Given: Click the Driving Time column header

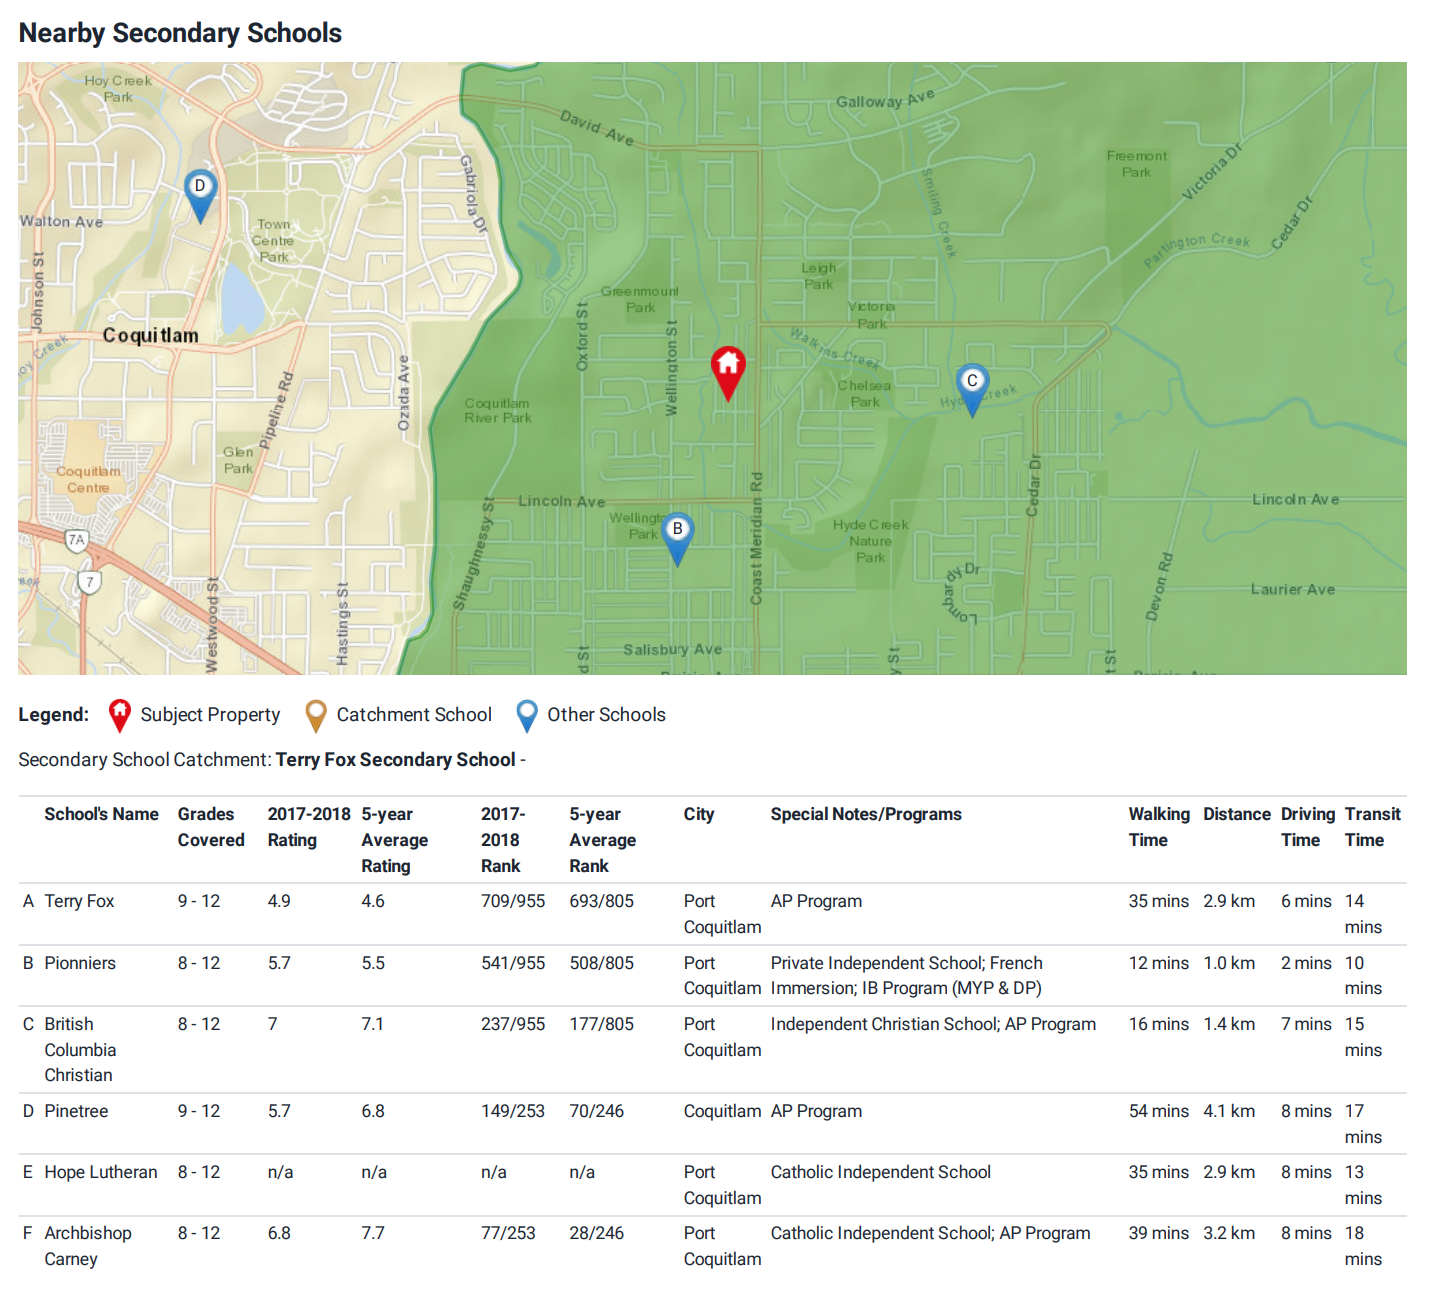Looking at the screenshot, I should tap(1308, 827).
